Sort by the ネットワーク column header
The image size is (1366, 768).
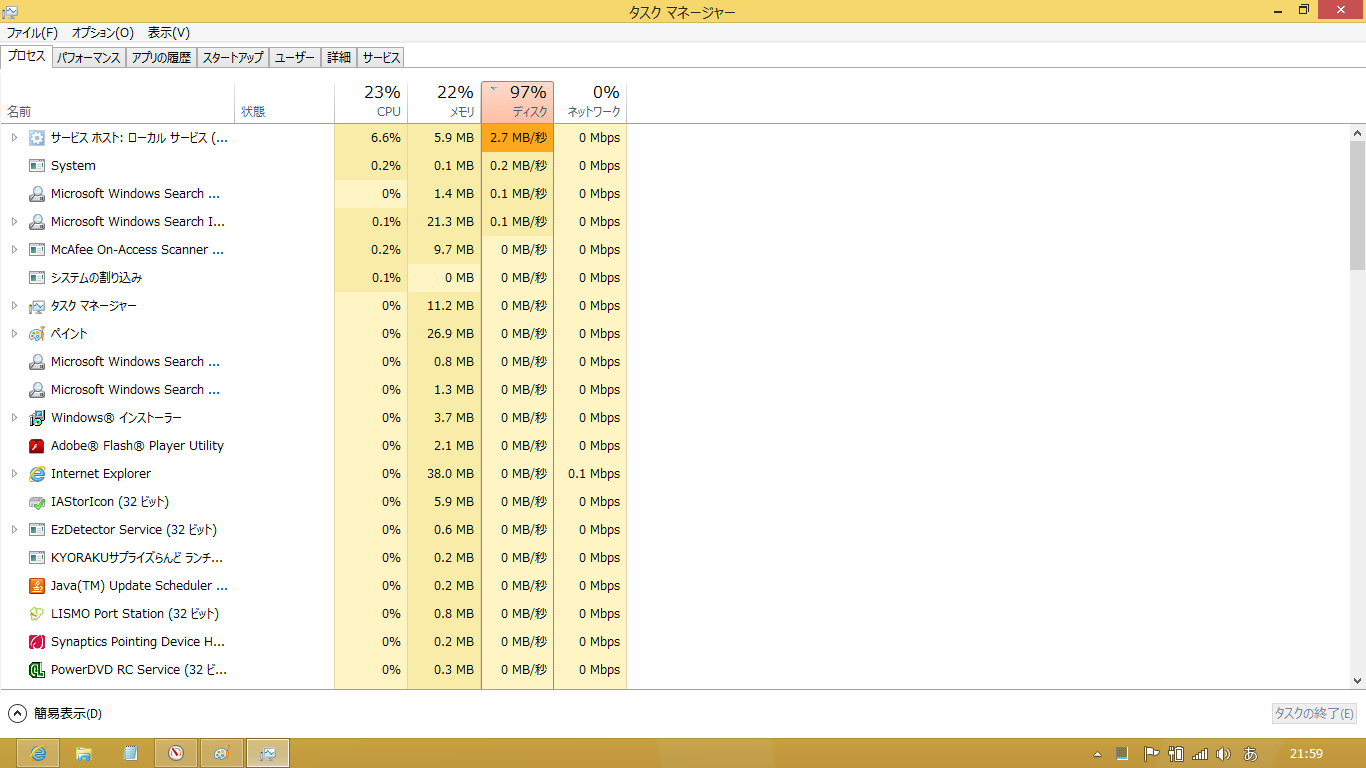pos(590,102)
